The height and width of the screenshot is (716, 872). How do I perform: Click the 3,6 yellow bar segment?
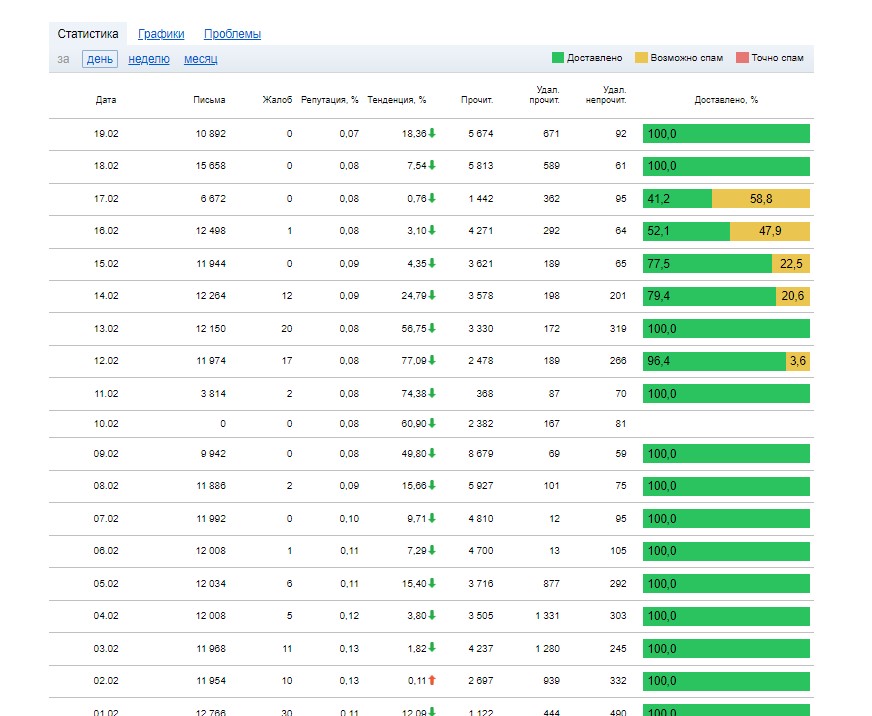tap(797, 361)
